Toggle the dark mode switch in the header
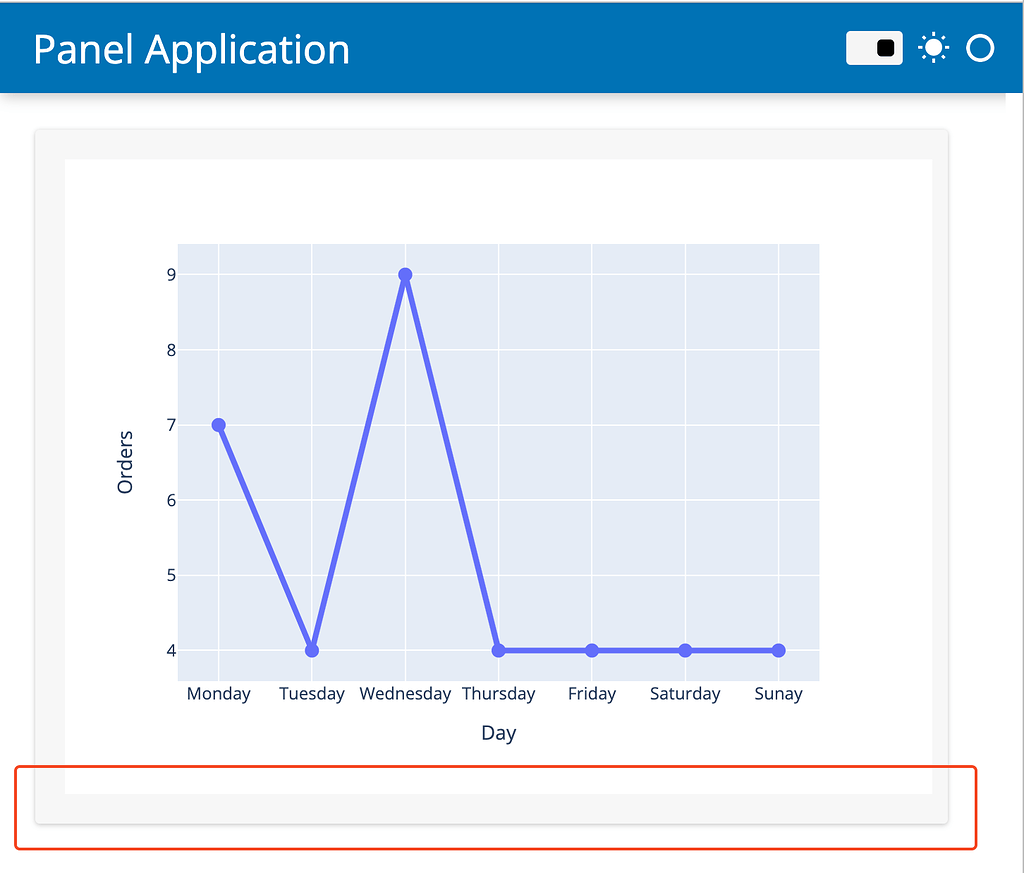The height and width of the screenshot is (873, 1024). click(873, 47)
